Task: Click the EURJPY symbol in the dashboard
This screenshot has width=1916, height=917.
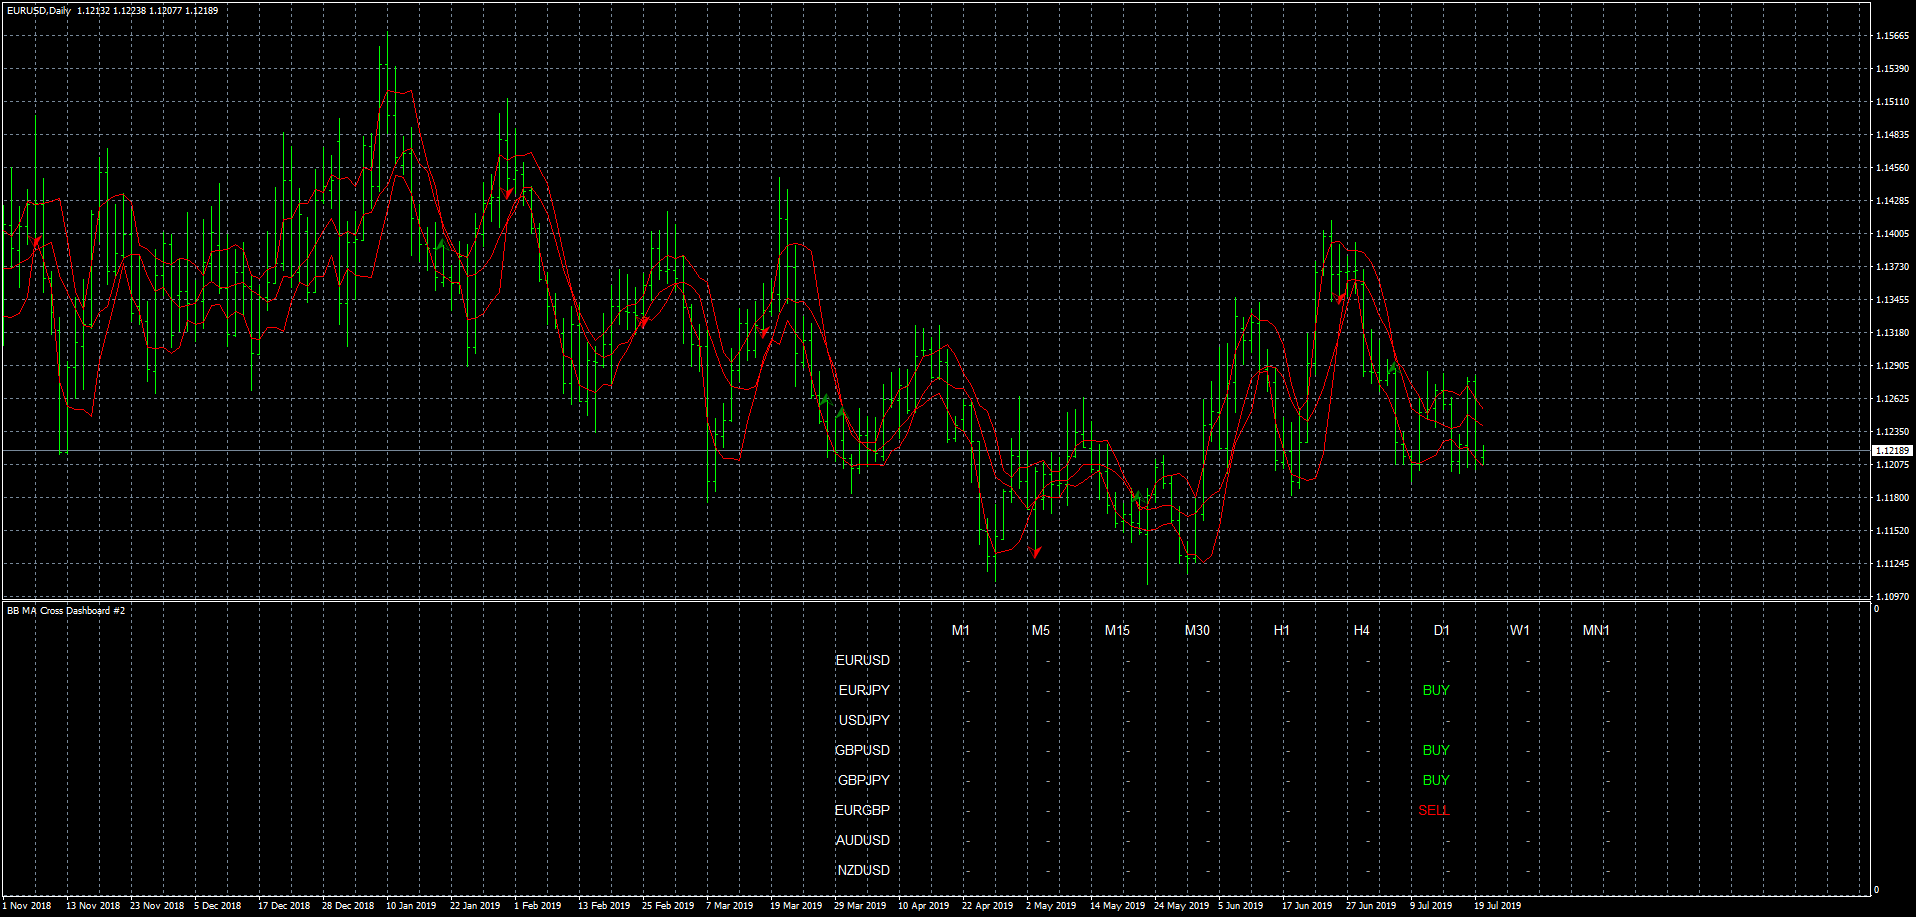Action: (x=864, y=690)
